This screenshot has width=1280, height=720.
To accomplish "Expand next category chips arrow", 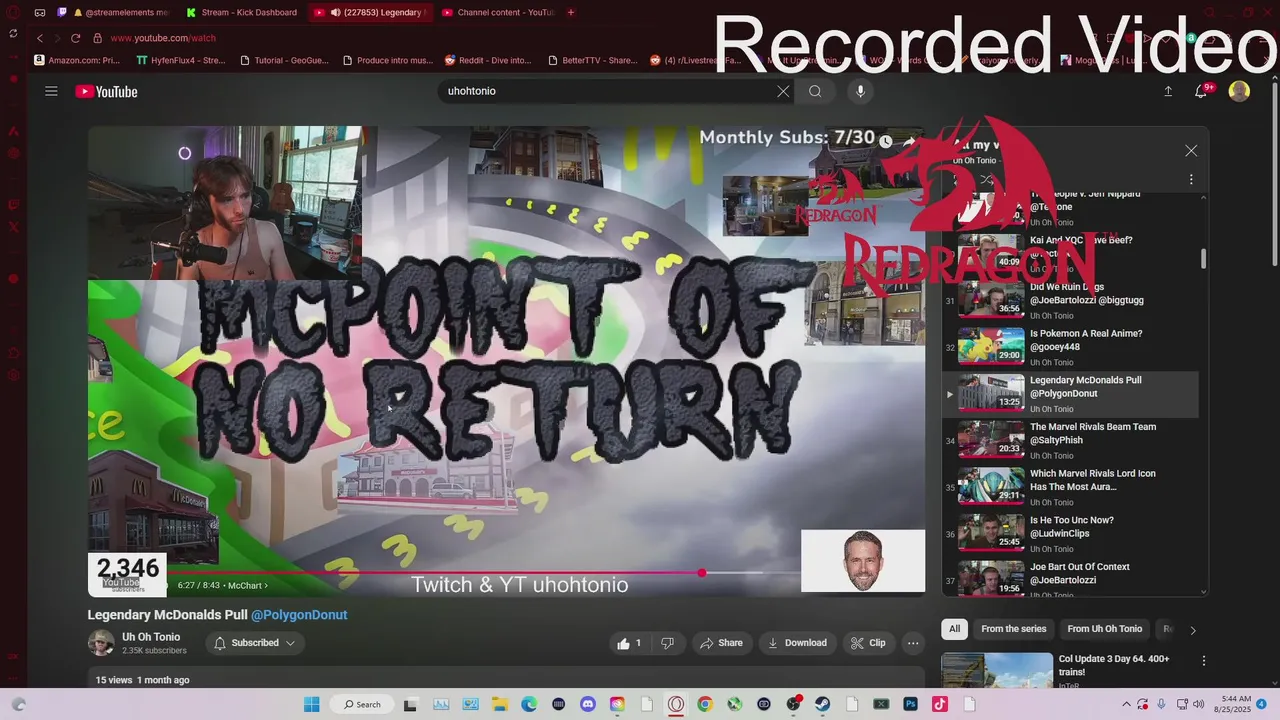I will [x=1192, y=630].
